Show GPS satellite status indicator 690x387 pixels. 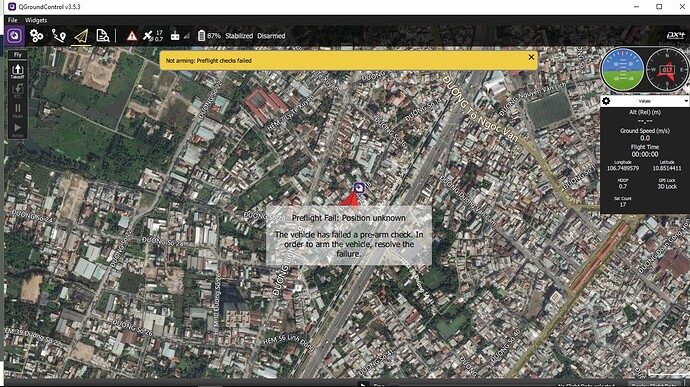point(153,36)
